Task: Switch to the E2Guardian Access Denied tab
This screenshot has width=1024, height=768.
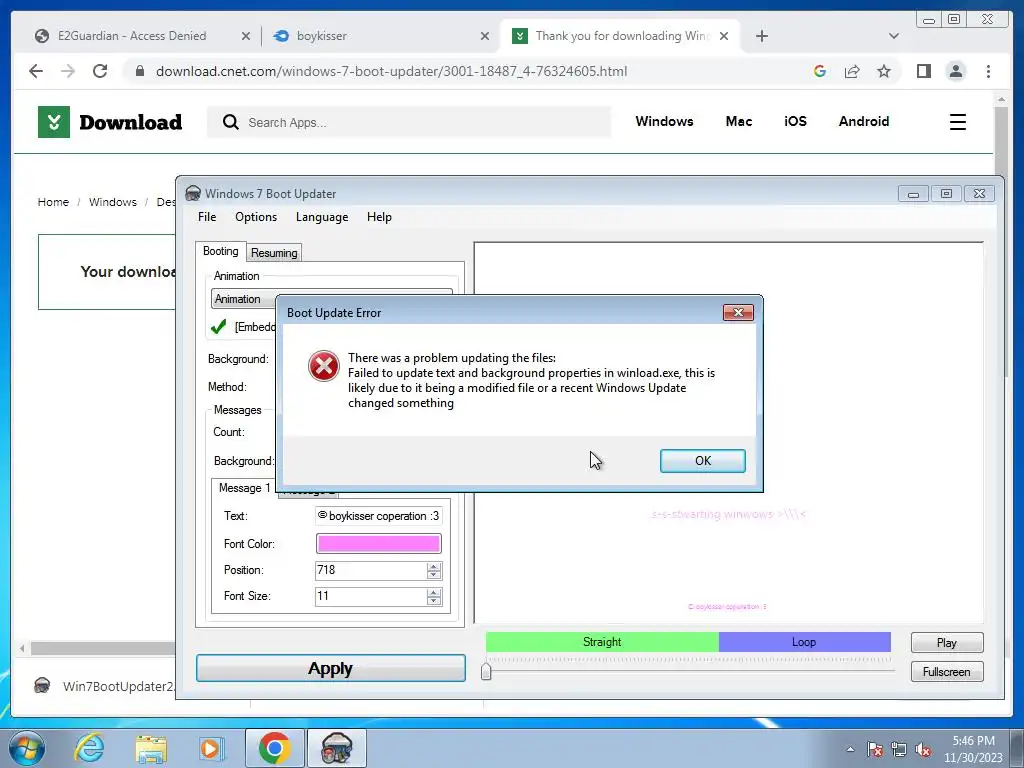Action: [x=131, y=36]
